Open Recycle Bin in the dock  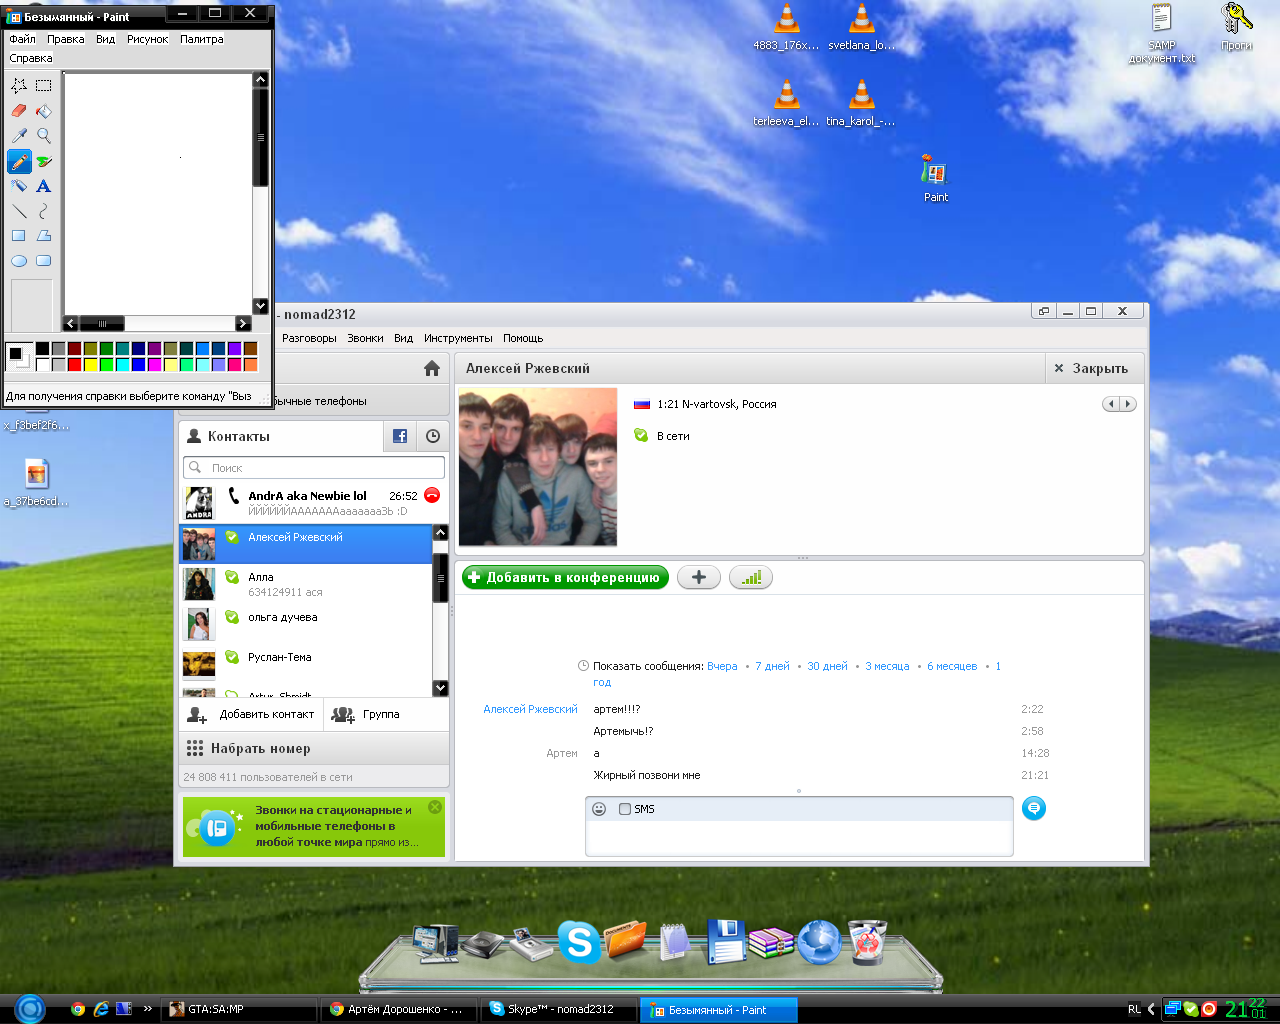click(x=868, y=942)
